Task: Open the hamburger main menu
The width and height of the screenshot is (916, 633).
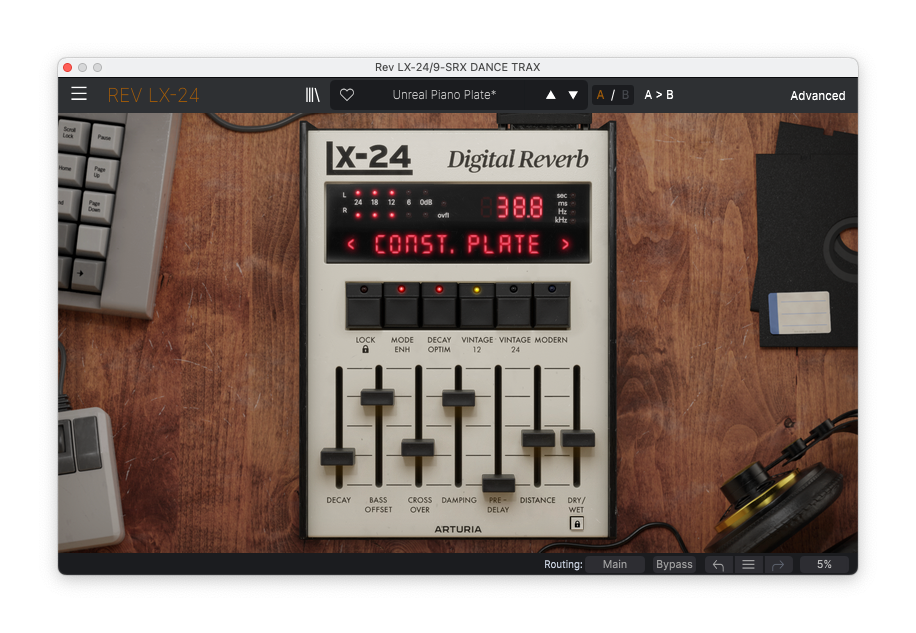Action: pos(79,95)
